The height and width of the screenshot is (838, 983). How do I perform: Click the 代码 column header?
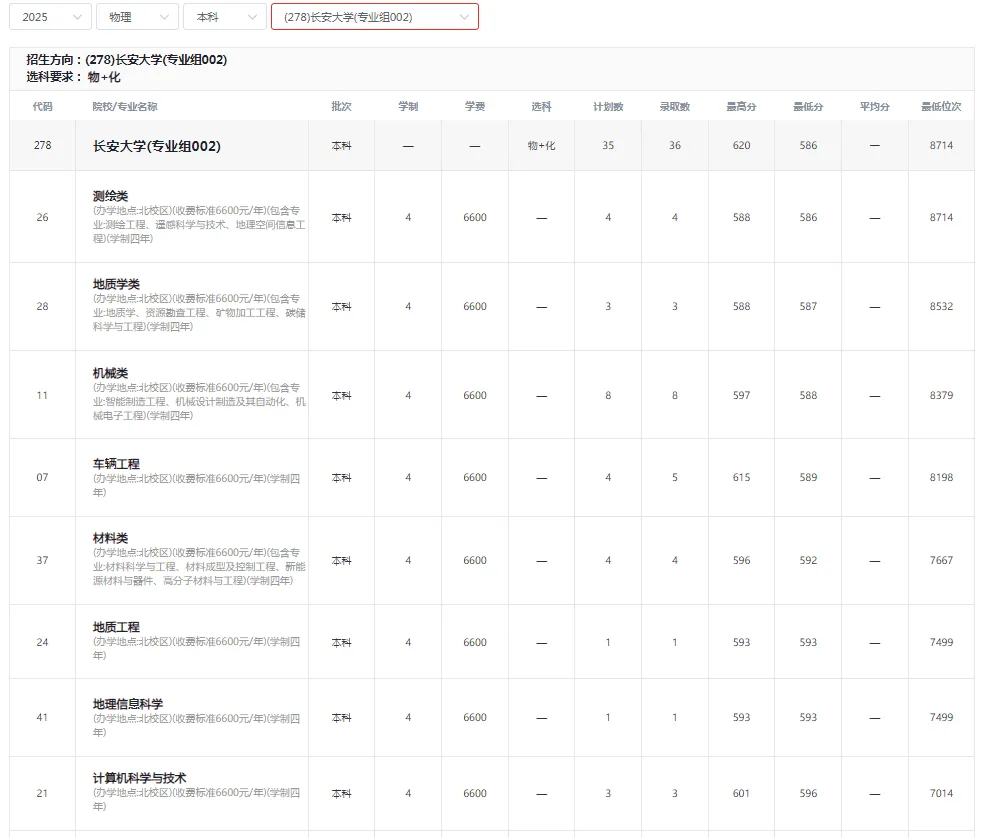pos(43,107)
